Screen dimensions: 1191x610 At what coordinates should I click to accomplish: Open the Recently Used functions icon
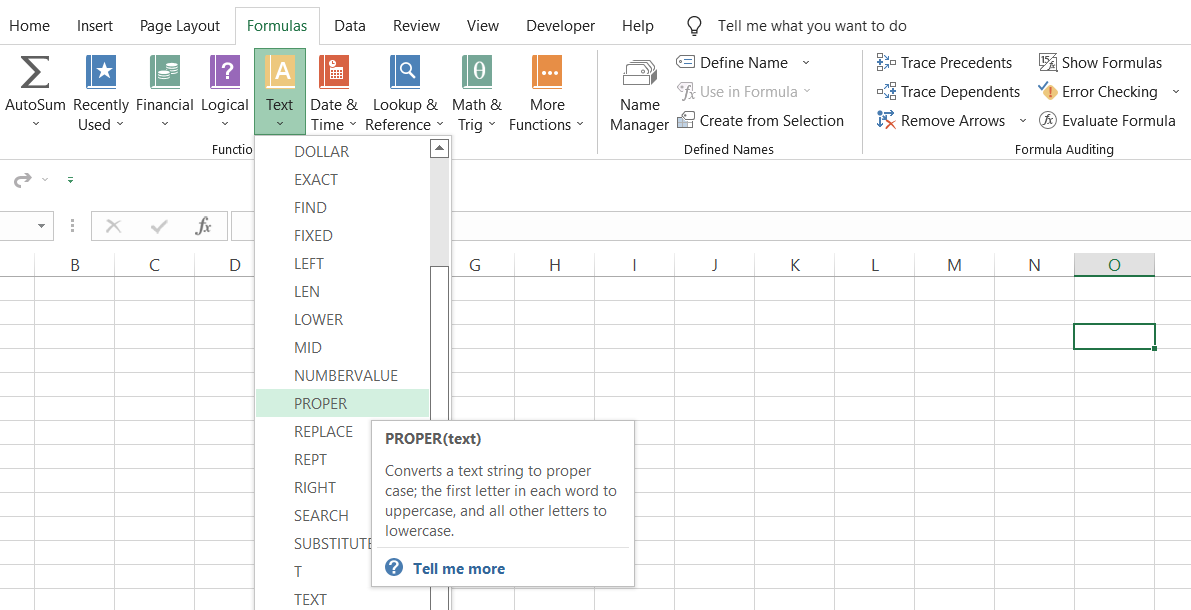[101, 74]
